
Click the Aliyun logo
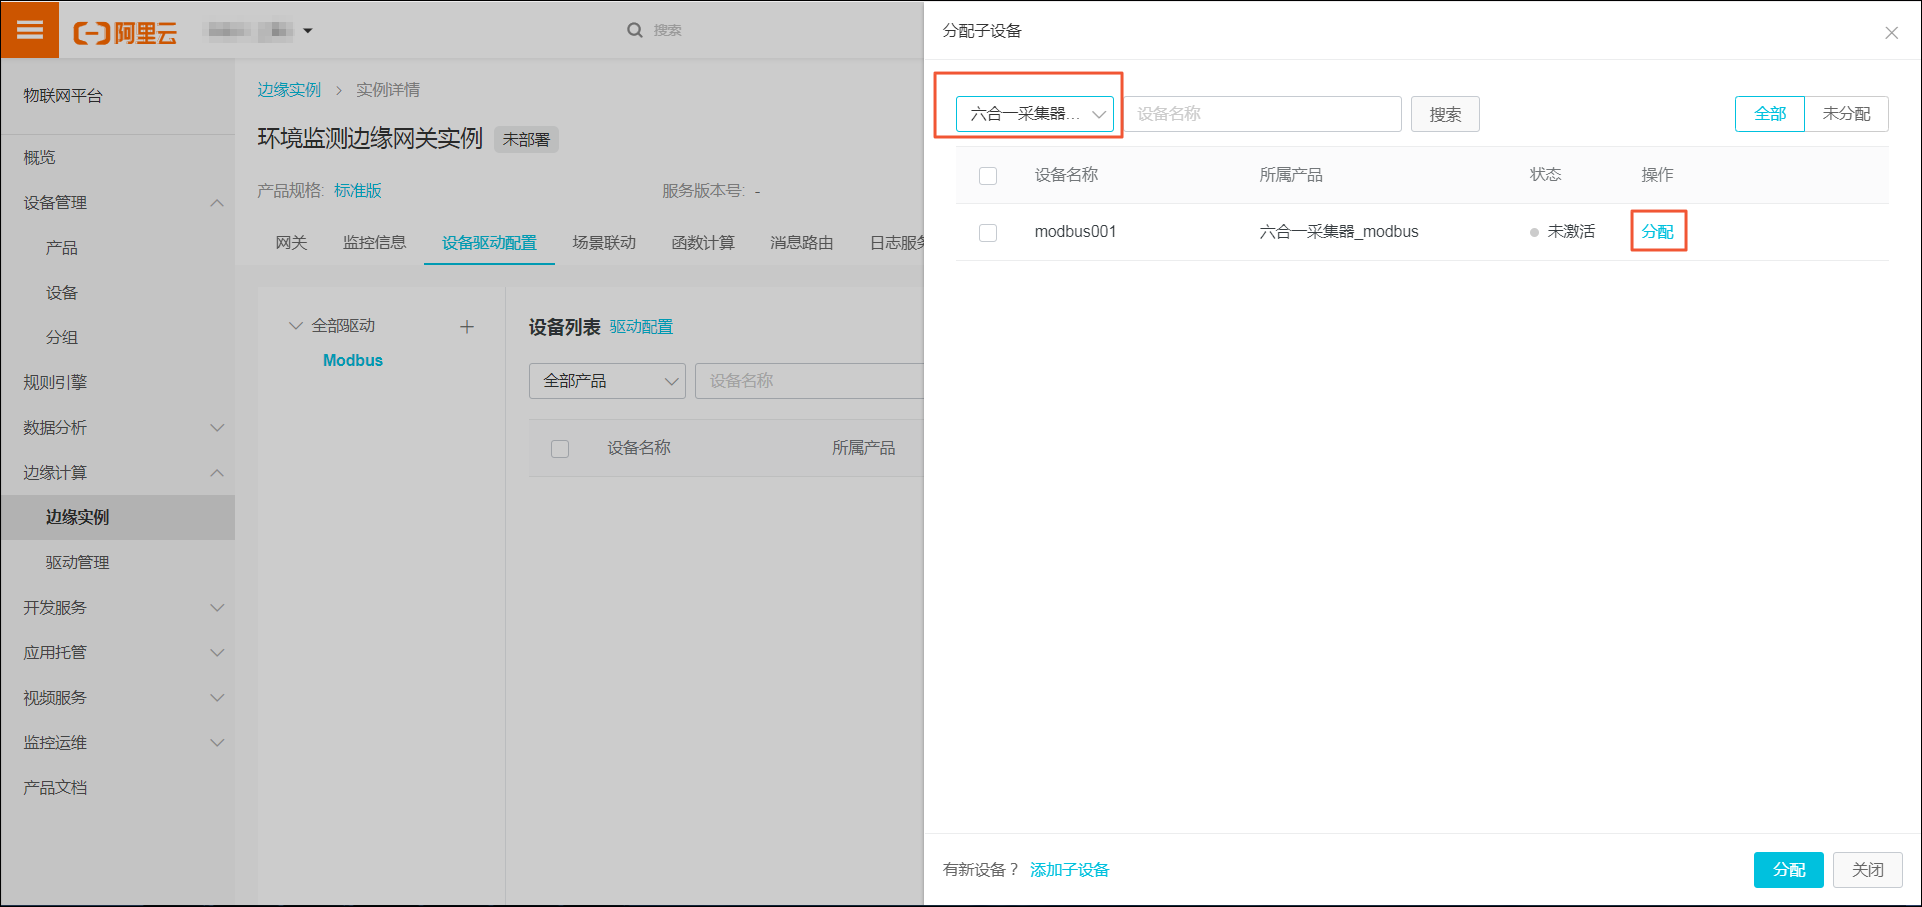click(x=125, y=32)
